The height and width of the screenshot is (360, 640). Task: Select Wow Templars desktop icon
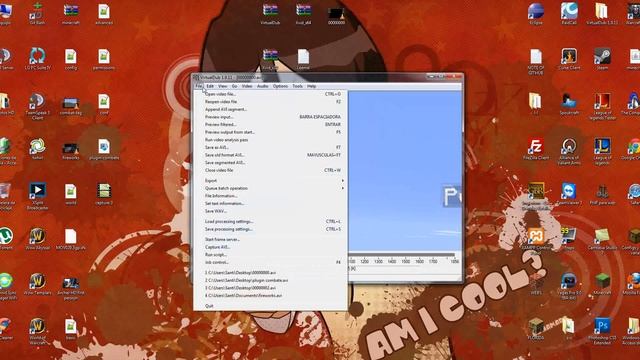click(x=37, y=284)
